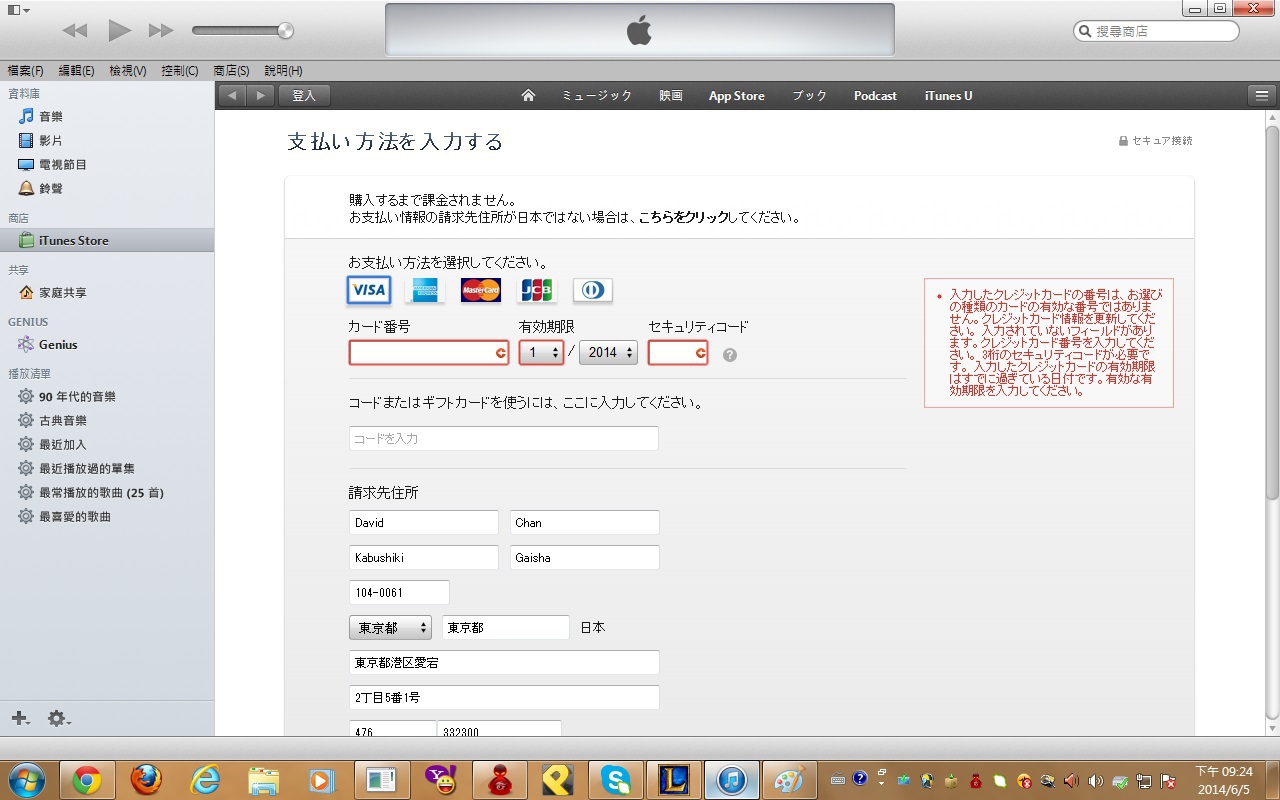Viewport: 1280px width, 800px height.
Task: Switch to 映画 store tab
Action: pos(671,96)
